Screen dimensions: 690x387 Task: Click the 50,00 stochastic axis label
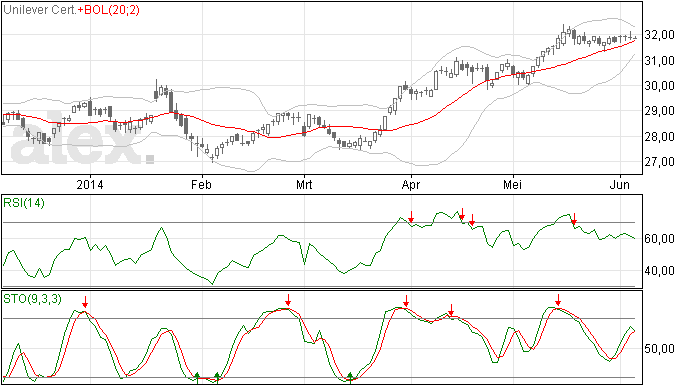pyautogui.click(x=659, y=349)
